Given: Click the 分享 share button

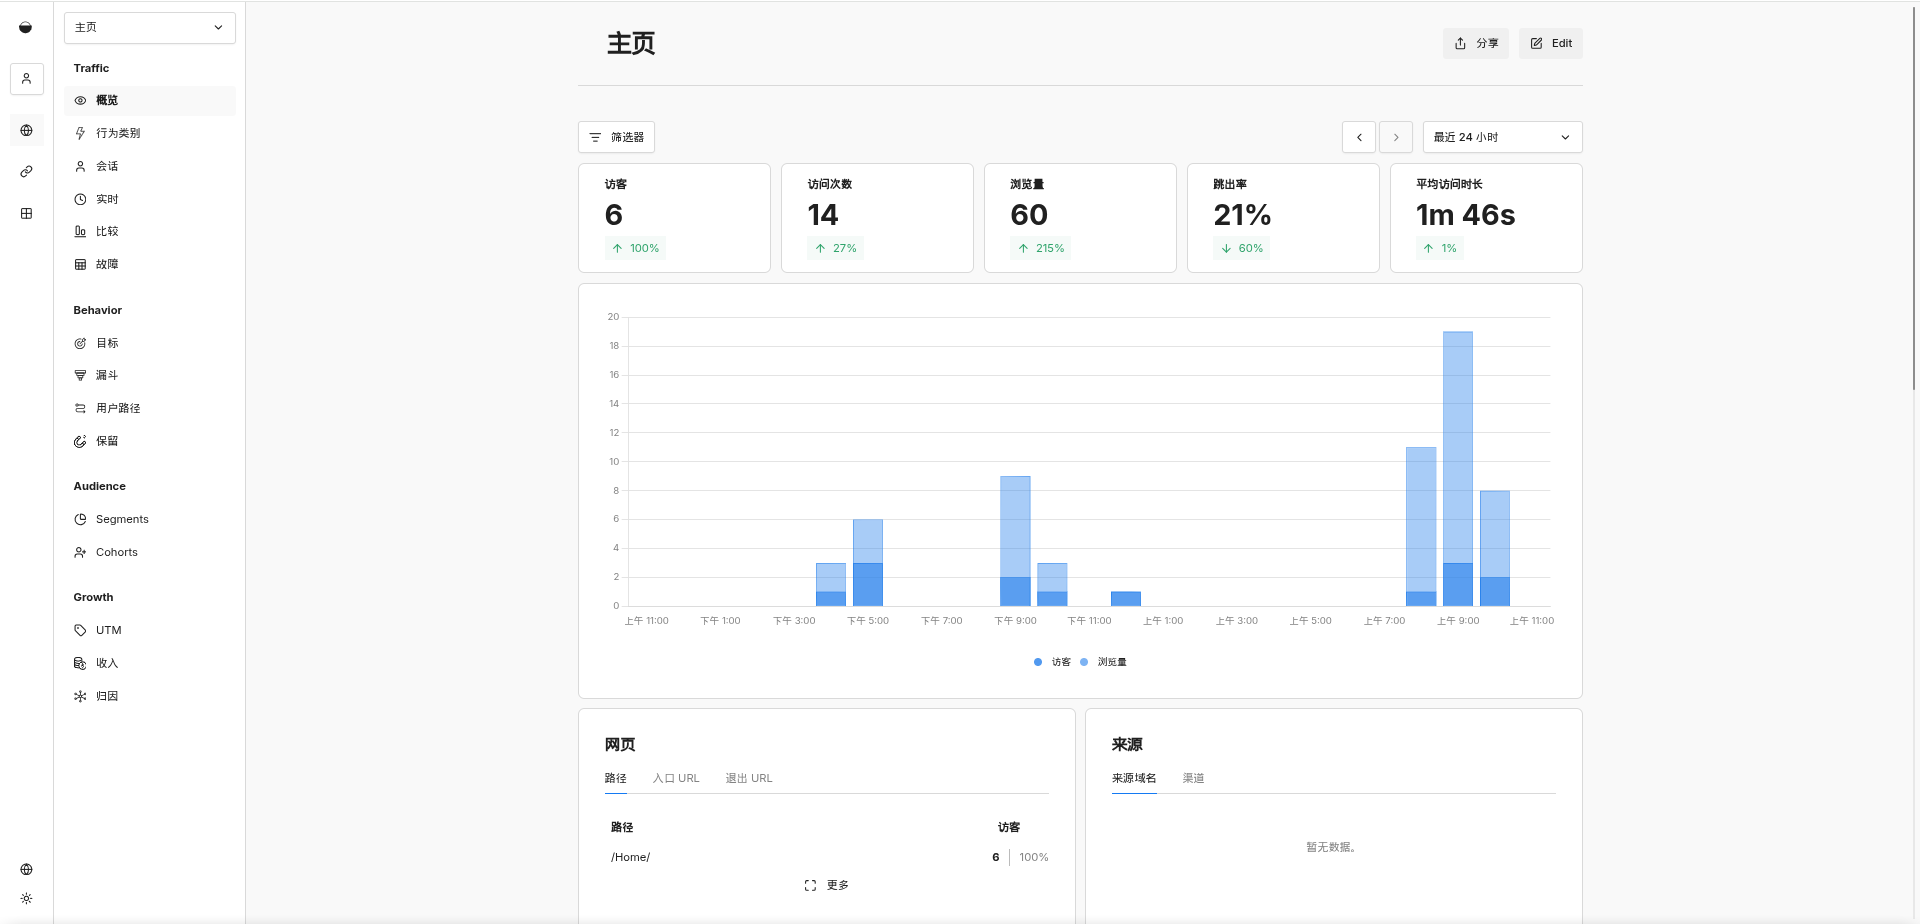Looking at the screenshot, I should point(1475,43).
